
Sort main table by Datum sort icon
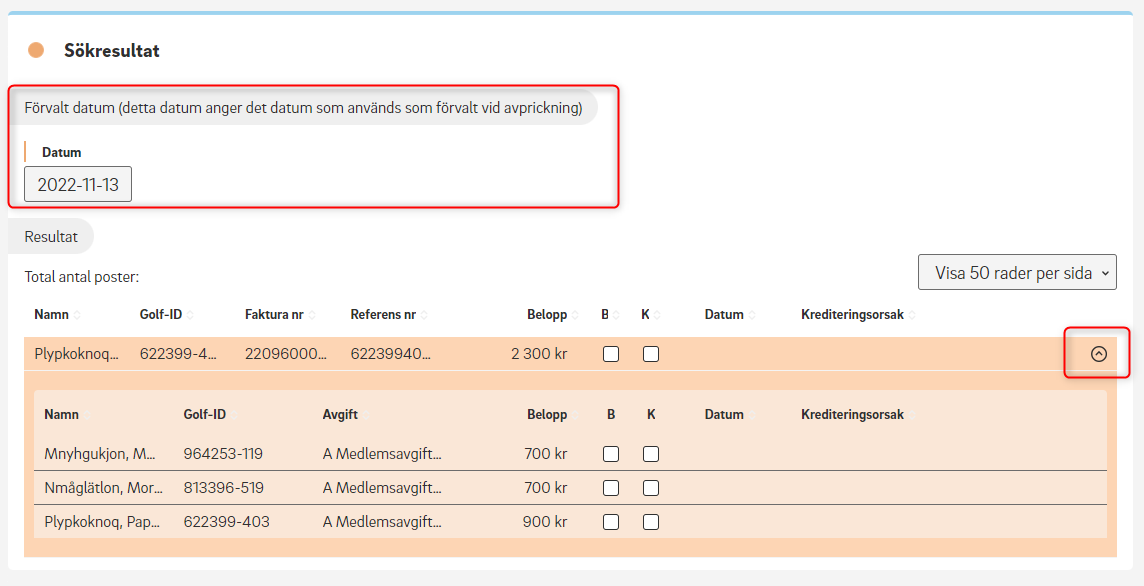click(x=752, y=315)
